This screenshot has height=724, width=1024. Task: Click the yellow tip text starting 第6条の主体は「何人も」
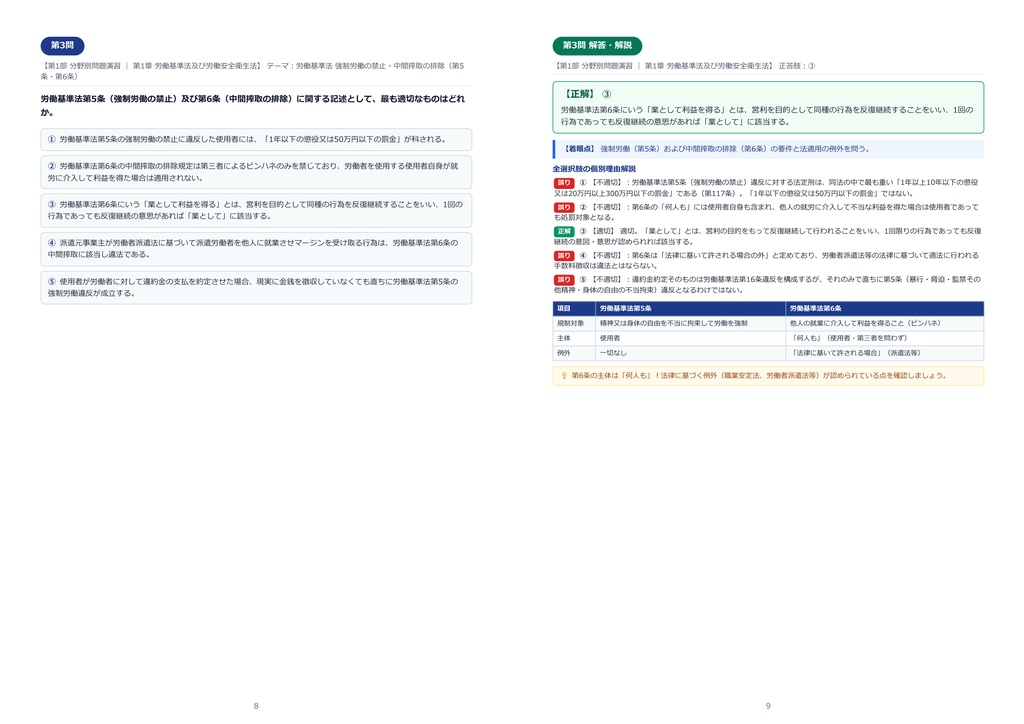759,376
